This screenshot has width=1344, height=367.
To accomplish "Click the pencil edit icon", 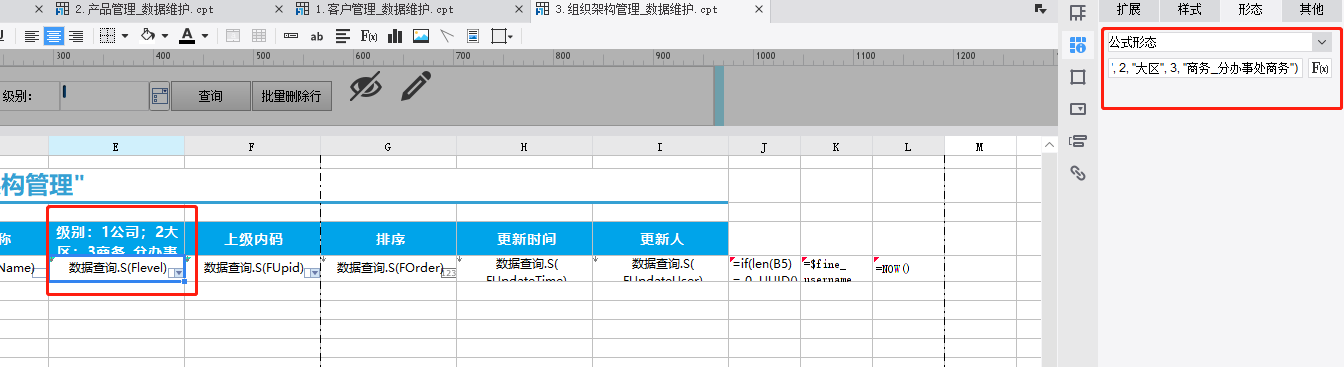I will click(x=415, y=86).
